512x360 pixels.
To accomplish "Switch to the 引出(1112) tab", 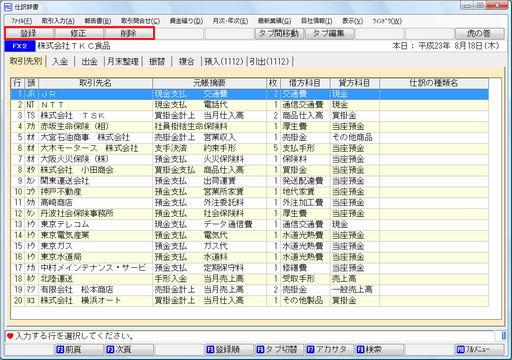I will (269, 61).
